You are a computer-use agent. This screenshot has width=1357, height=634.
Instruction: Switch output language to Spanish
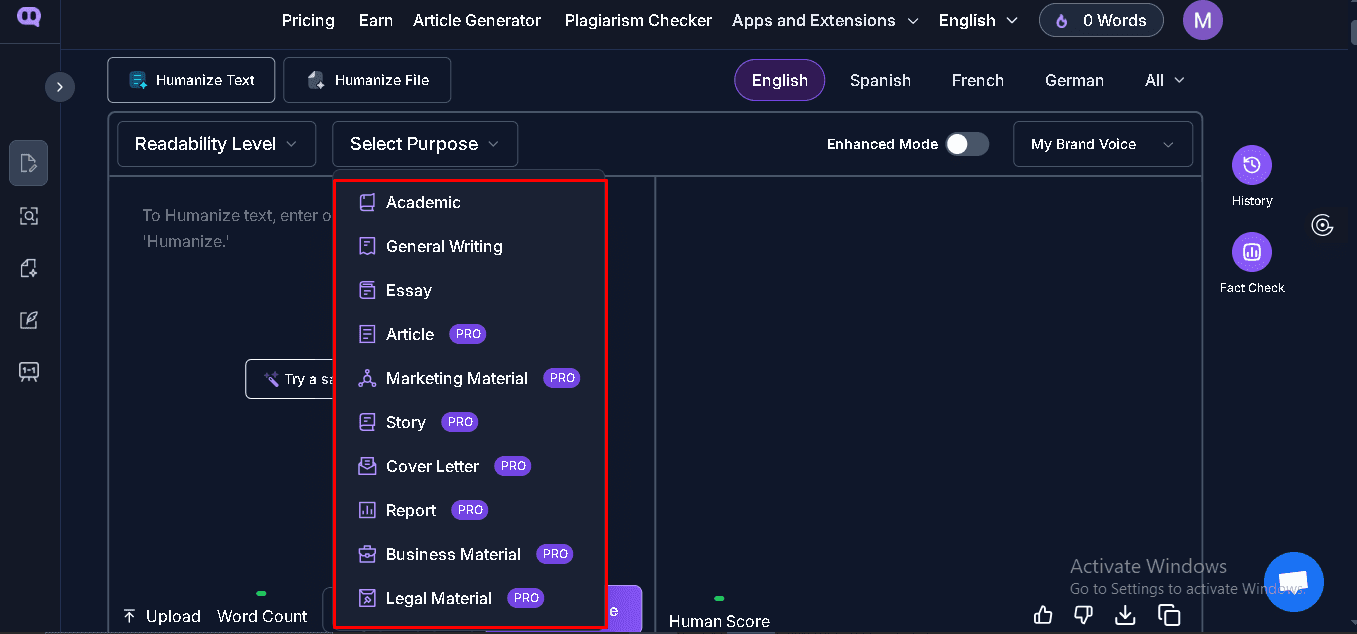point(880,80)
